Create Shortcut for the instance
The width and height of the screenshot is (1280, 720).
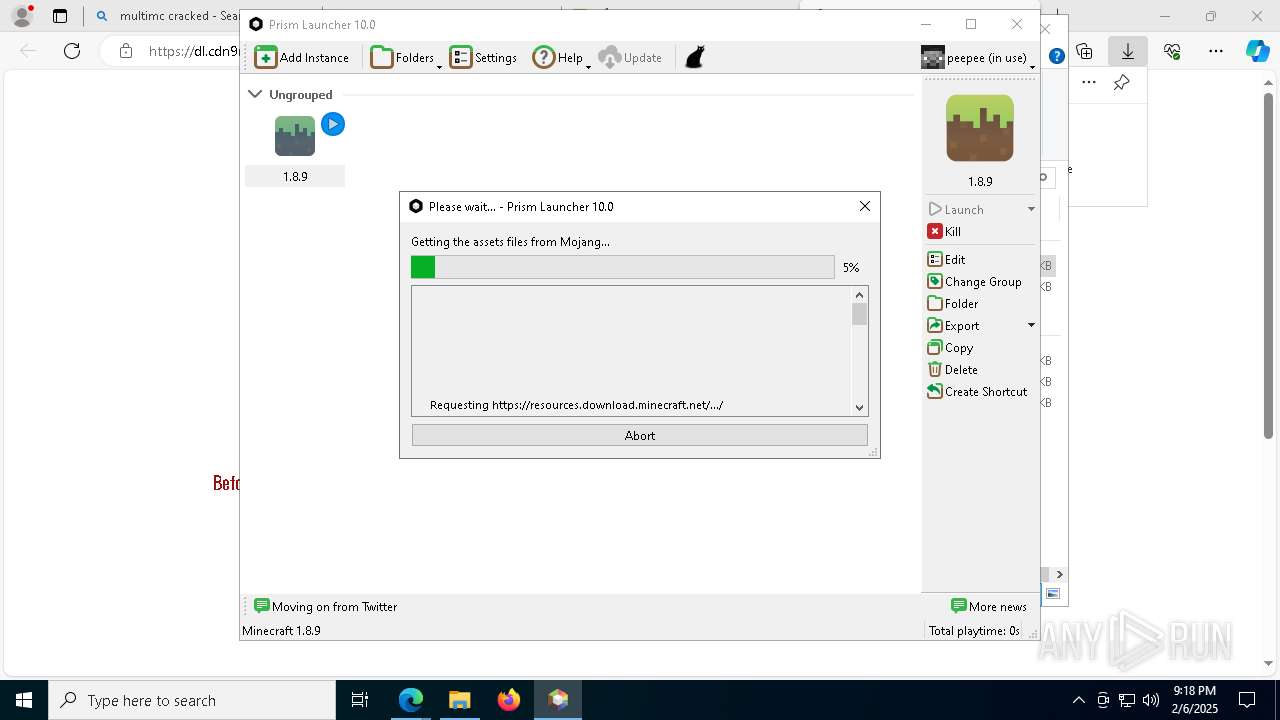point(977,391)
